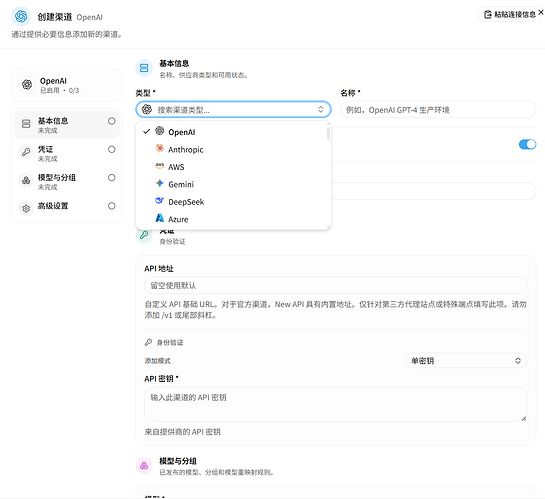The width and height of the screenshot is (545, 499).
Task: Toggle the blue enabled status switch
Action: (x=527, y=144)
